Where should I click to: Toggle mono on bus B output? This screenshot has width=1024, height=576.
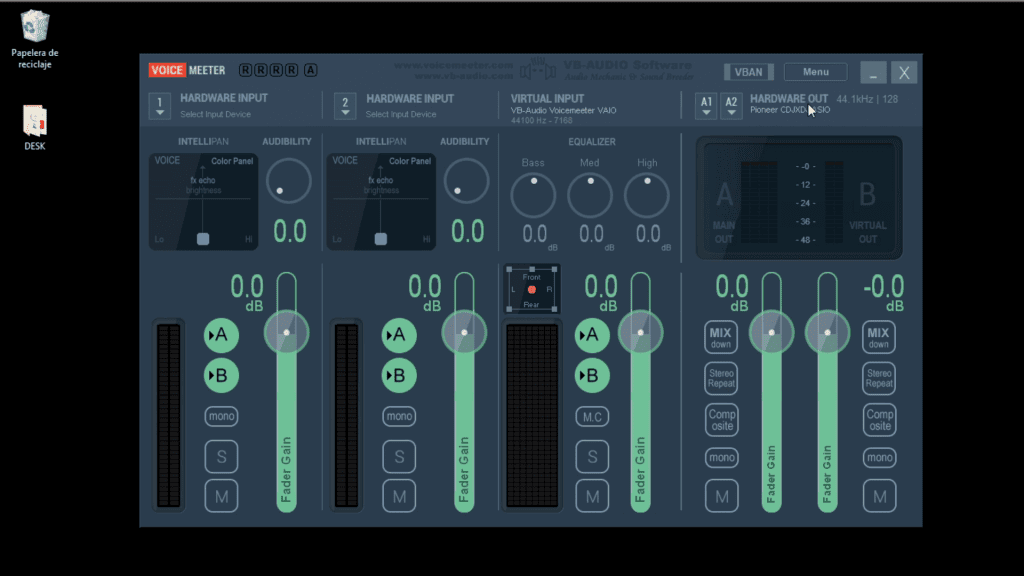pyautogui.click(x=879, y=457)
